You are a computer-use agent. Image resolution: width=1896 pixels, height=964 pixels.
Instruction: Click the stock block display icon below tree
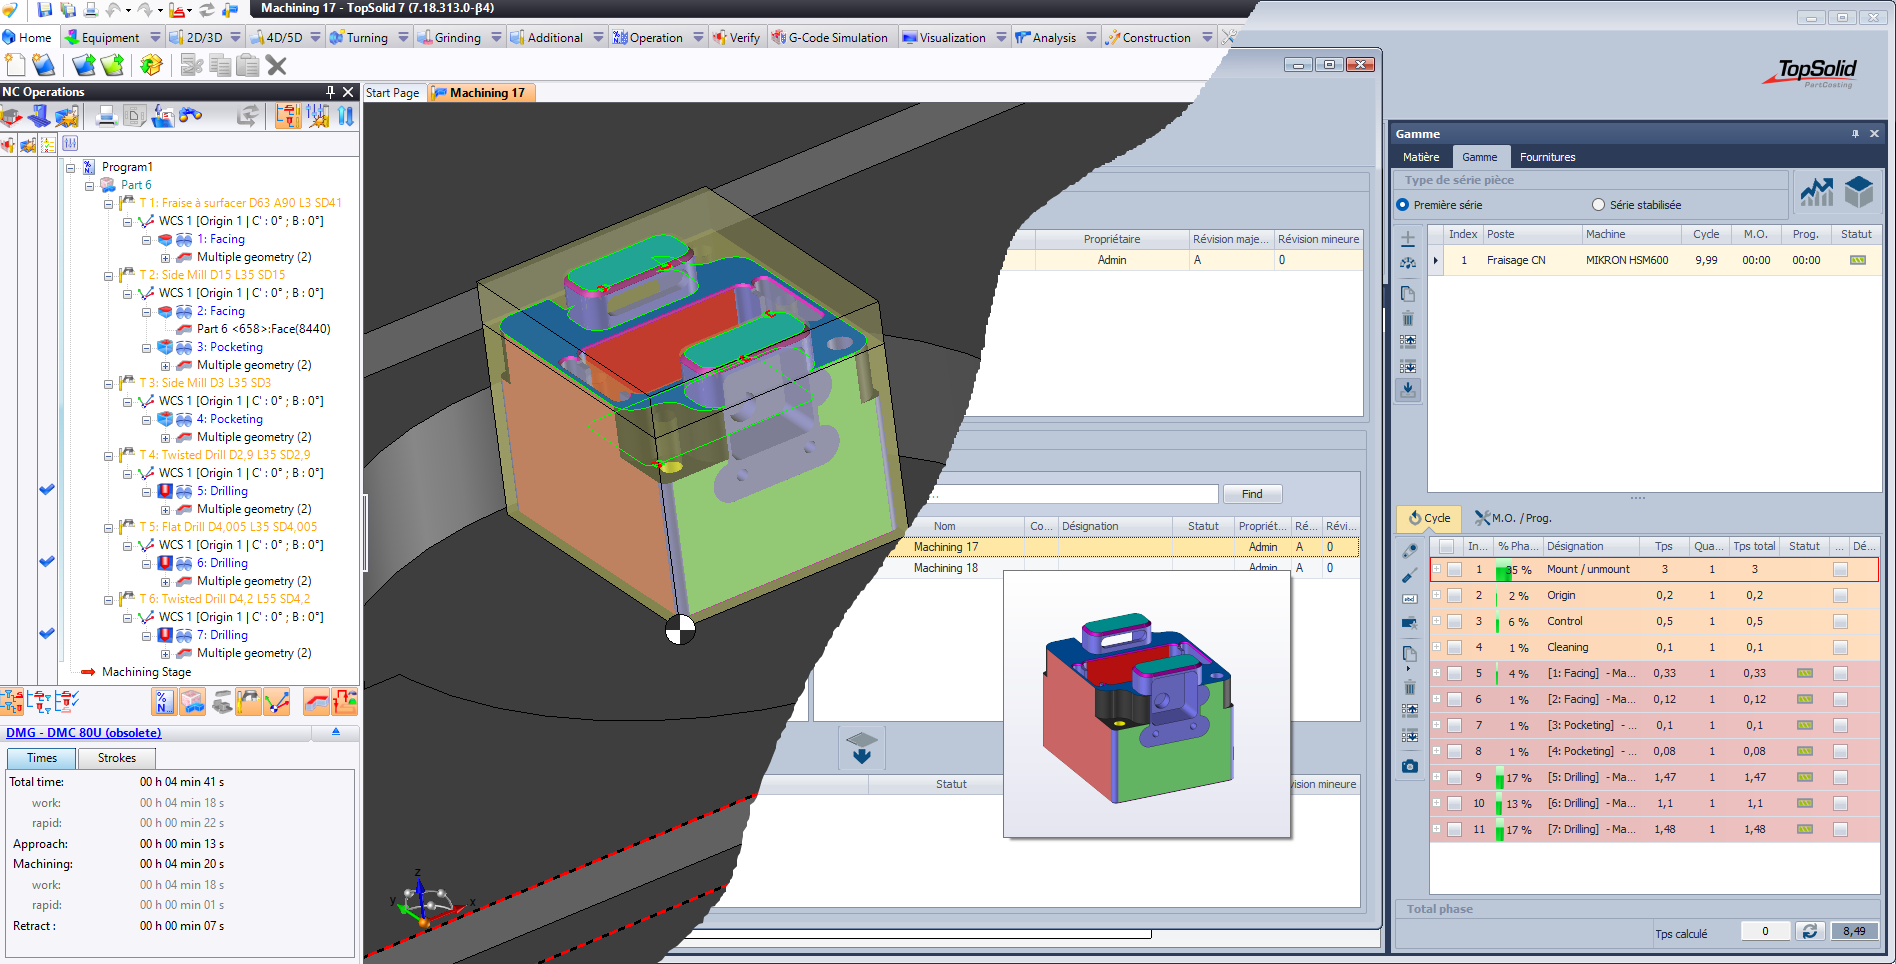click(x=192, y=702)
